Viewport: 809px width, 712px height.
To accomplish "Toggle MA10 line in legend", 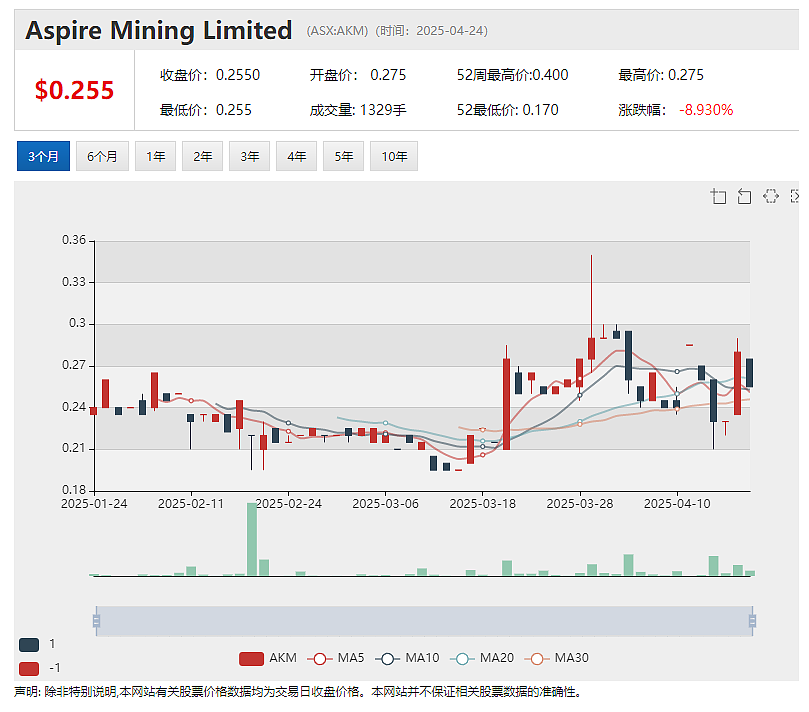I will 408,658.
